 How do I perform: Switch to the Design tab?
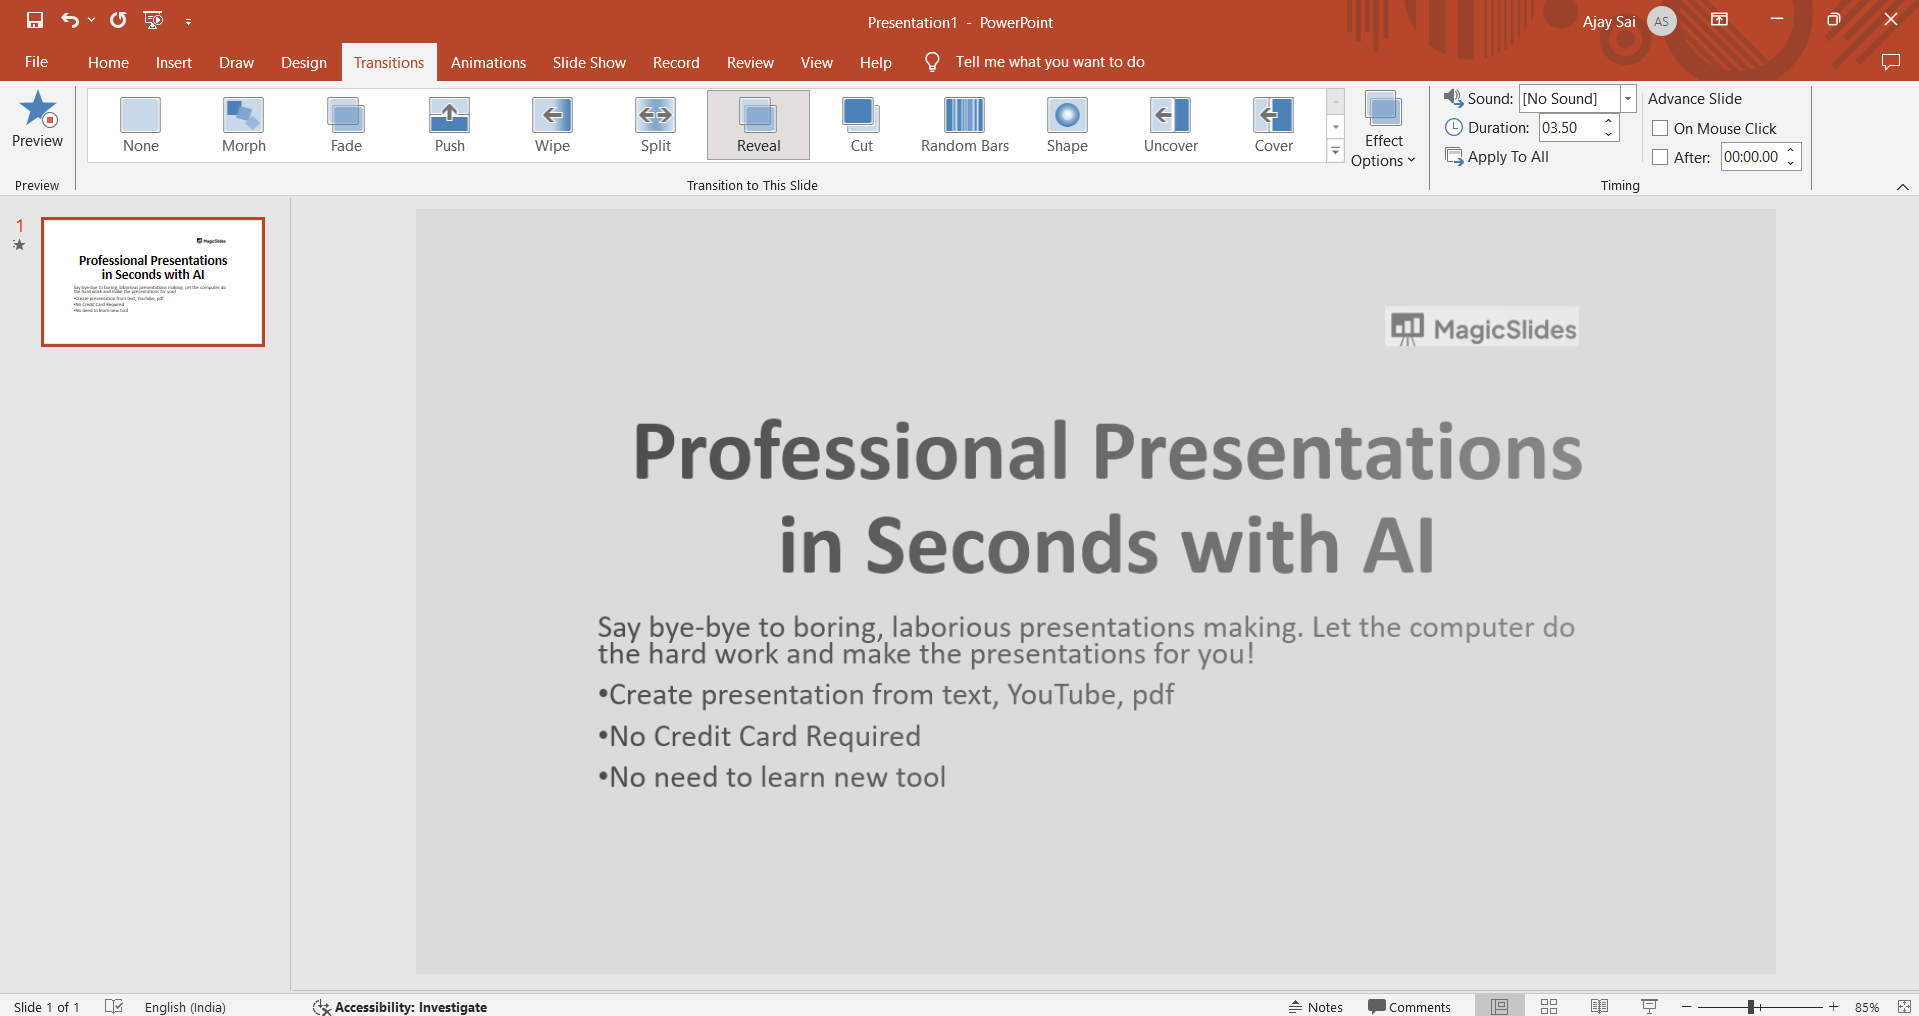point(303,62)
